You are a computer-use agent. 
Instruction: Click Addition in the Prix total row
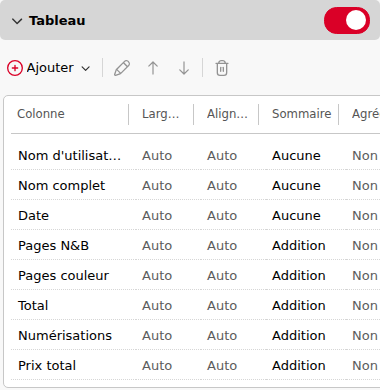point(299,366)
